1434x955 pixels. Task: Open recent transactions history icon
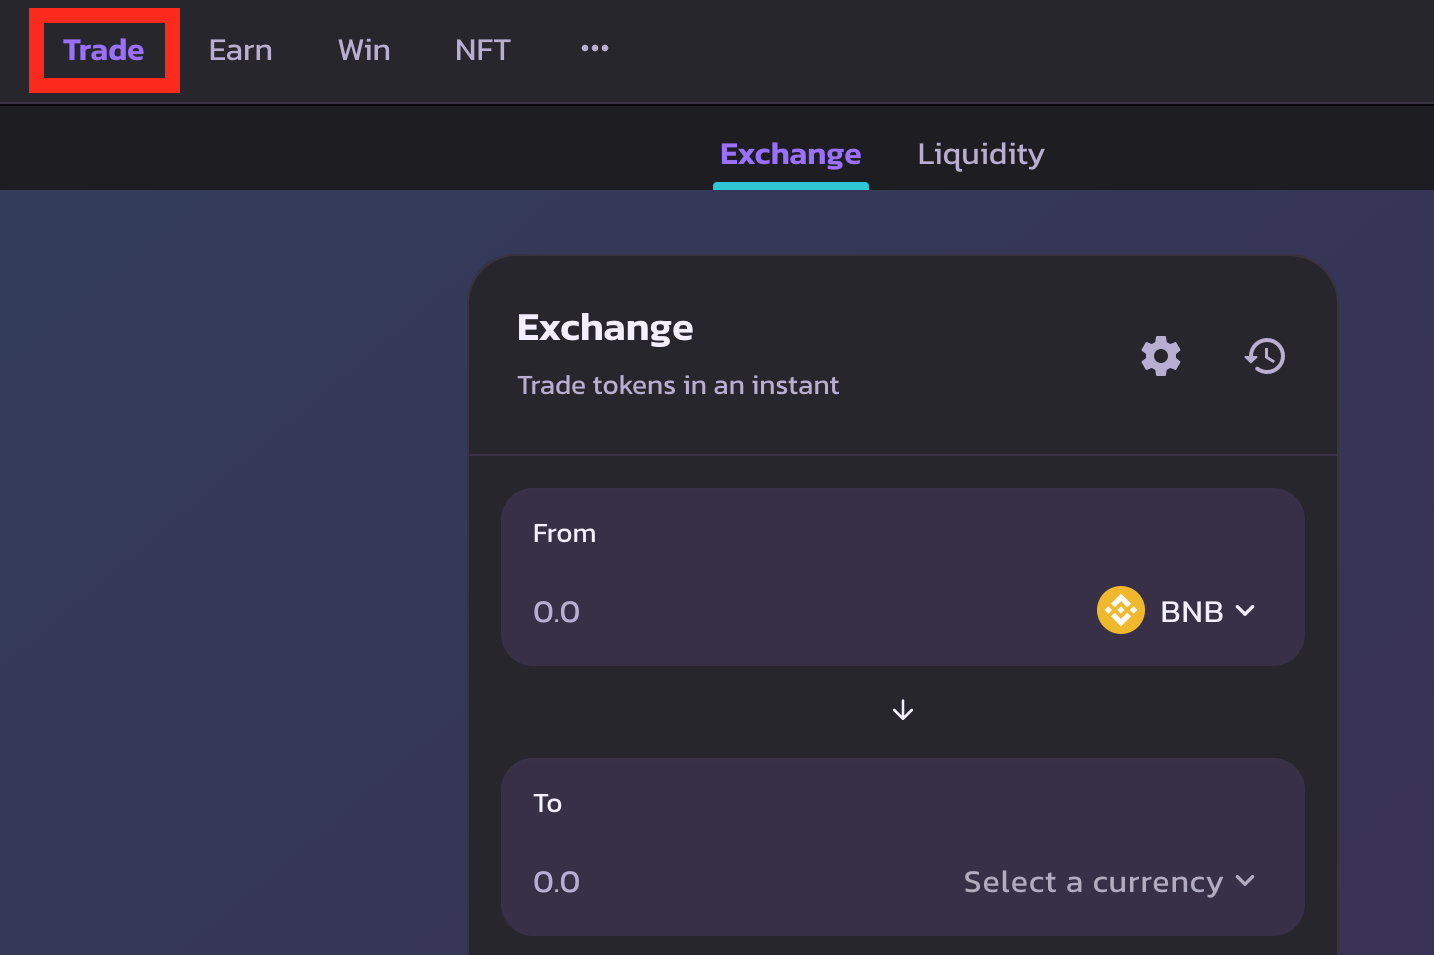coord(1265,356)
